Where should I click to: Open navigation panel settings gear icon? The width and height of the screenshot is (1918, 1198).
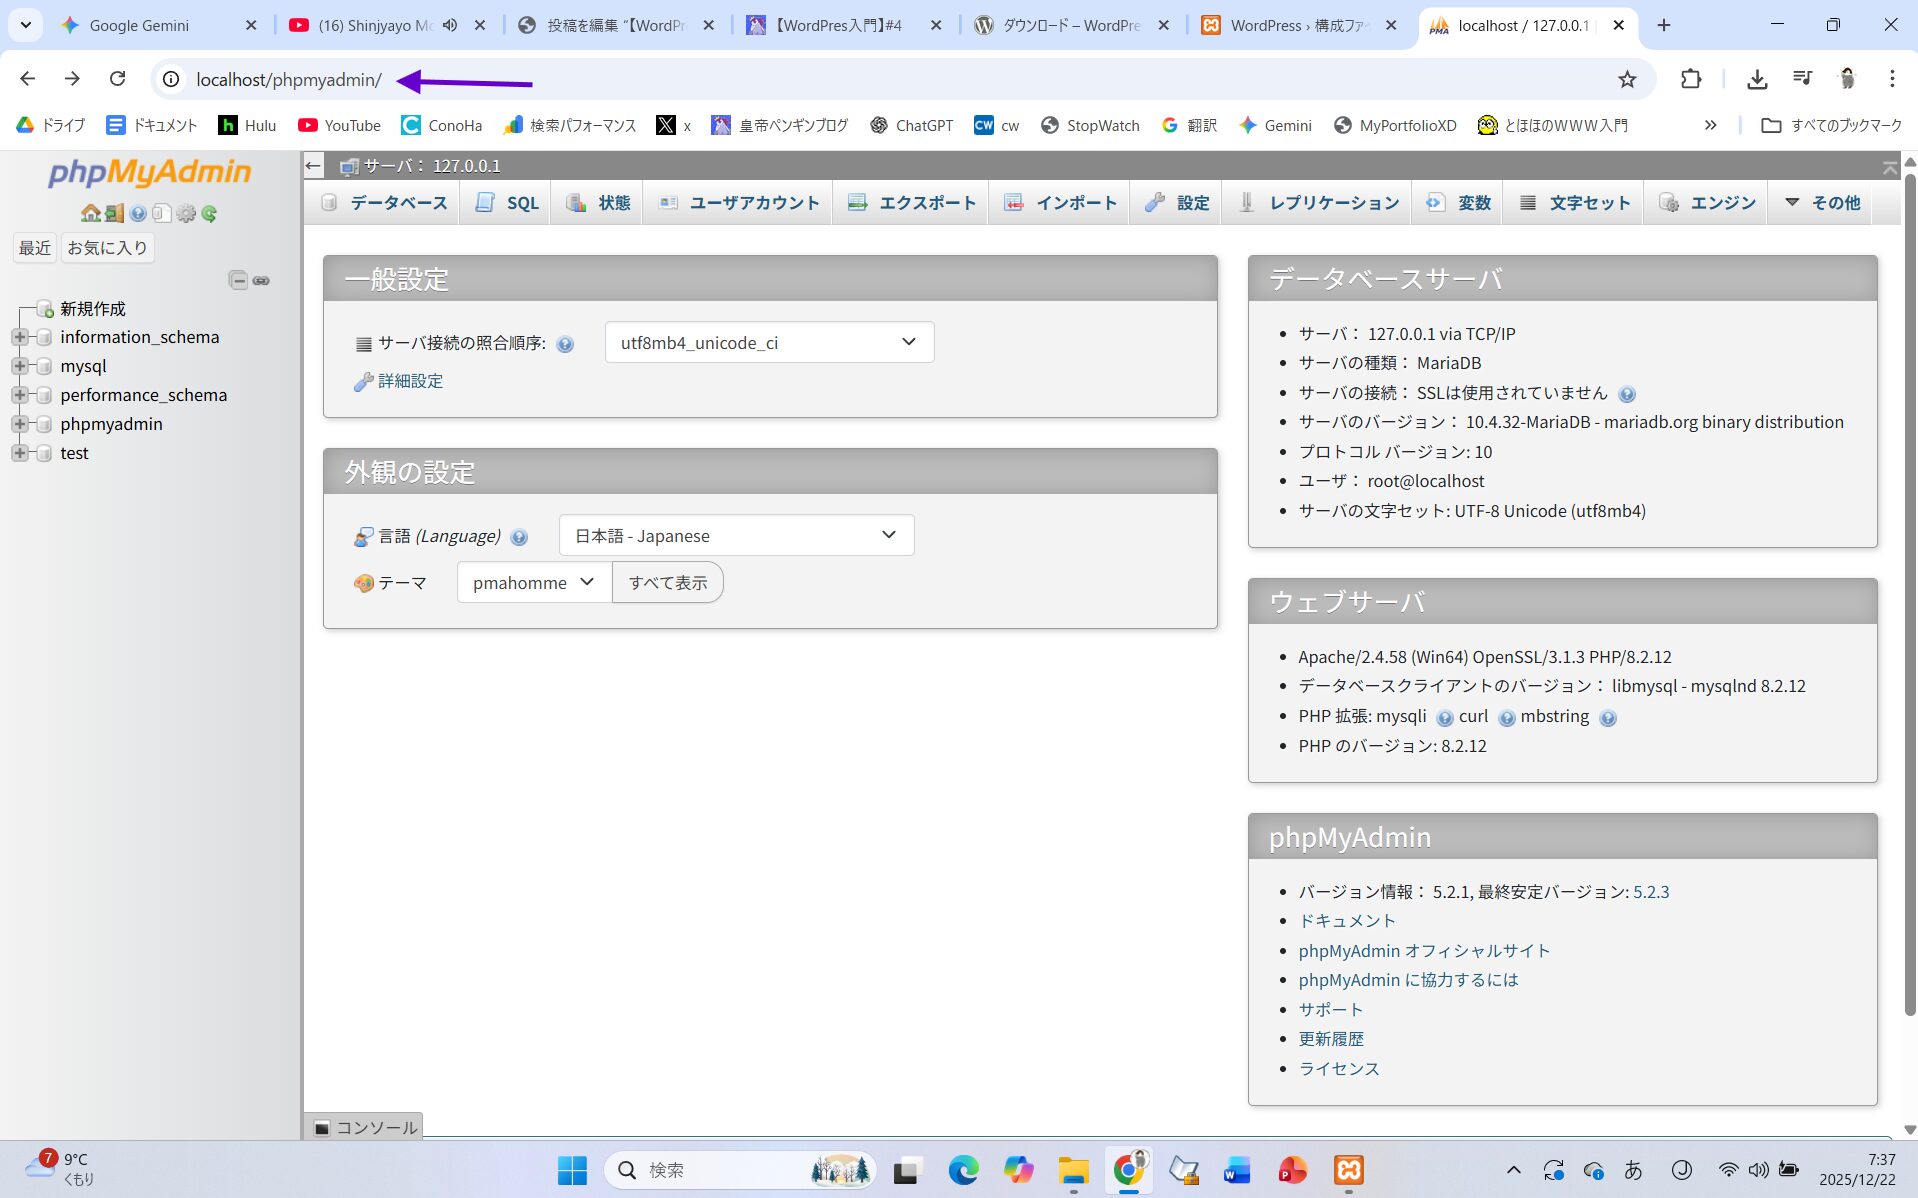(186, 213)
